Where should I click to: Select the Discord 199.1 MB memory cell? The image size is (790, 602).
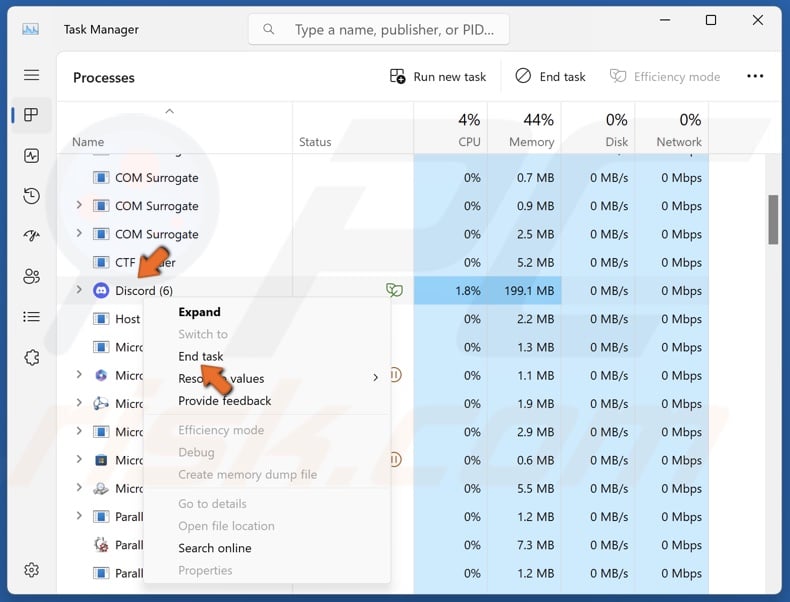pyautogui.click(x=524, y=291)
